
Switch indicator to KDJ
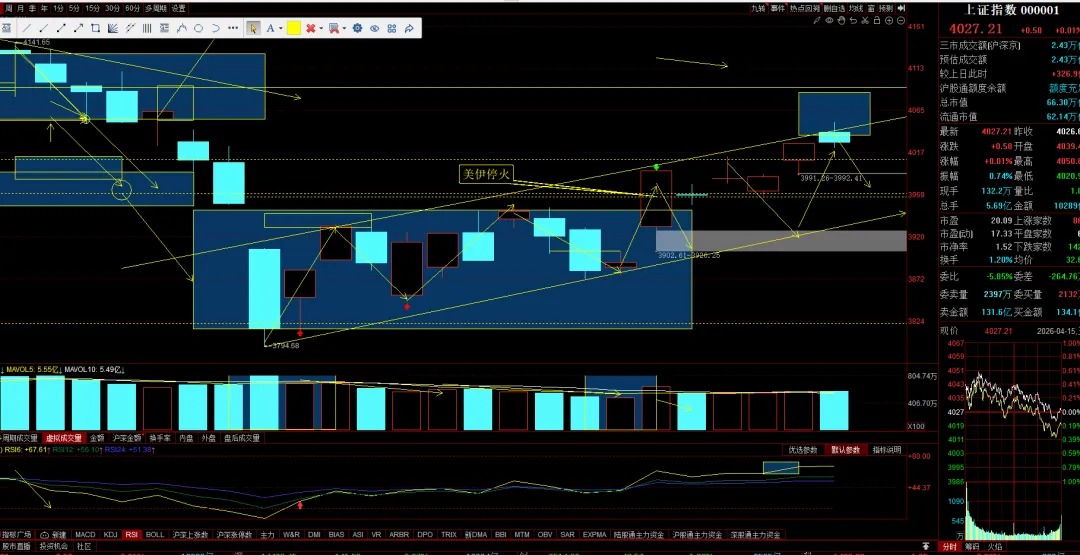[x=110, y=534]
